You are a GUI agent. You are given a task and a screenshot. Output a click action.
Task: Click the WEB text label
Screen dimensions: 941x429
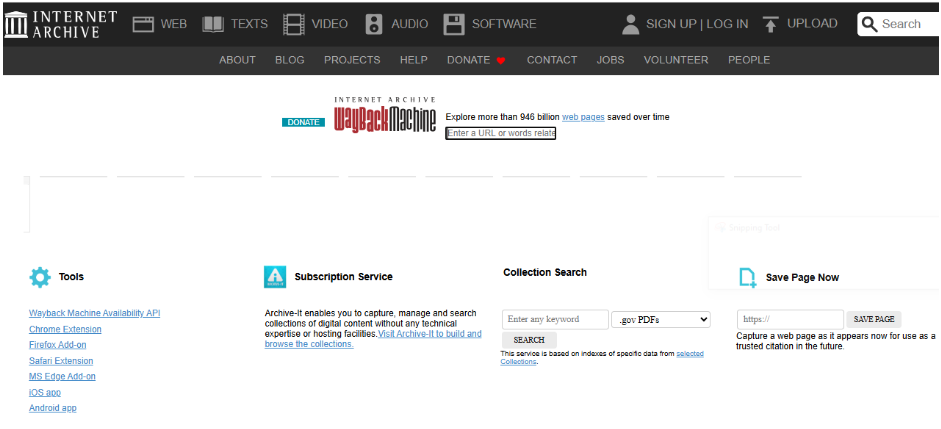(174, 24)
